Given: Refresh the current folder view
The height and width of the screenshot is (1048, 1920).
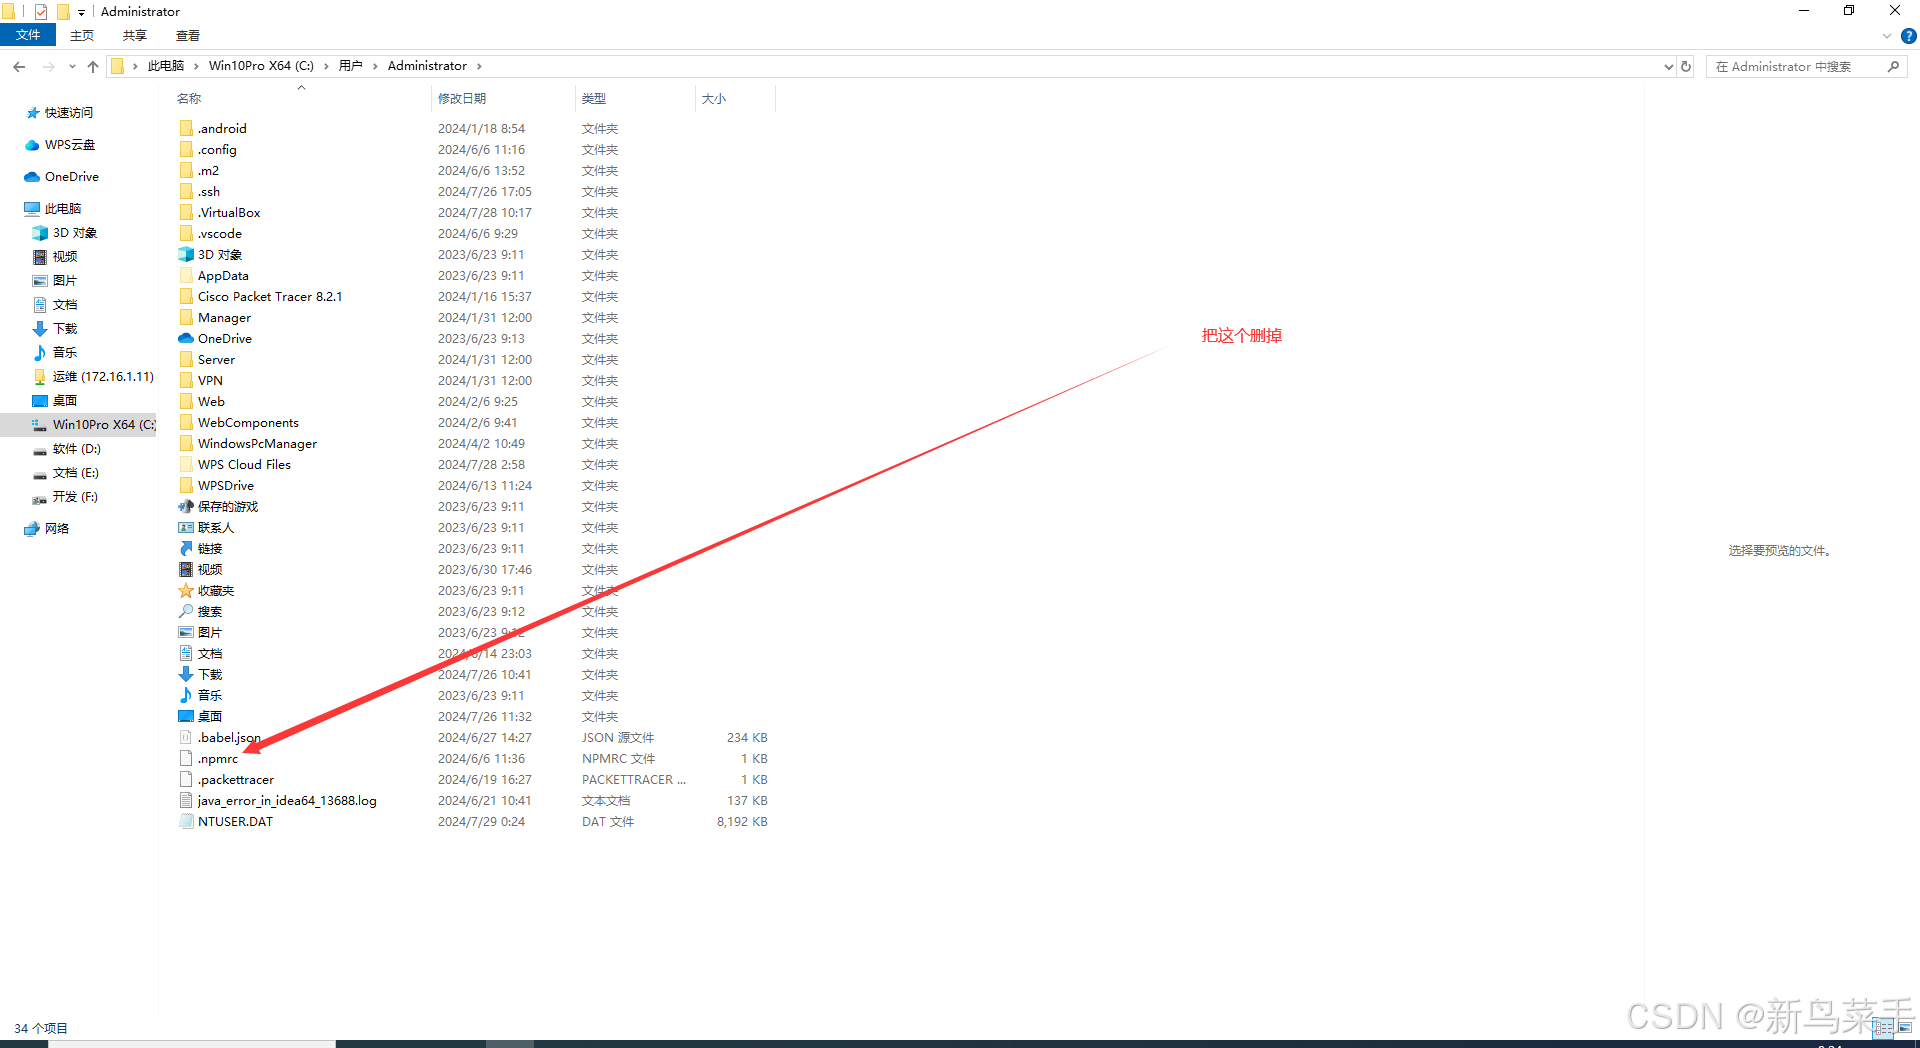Looking at the screenshot, I should click(x=1686, y=66).
